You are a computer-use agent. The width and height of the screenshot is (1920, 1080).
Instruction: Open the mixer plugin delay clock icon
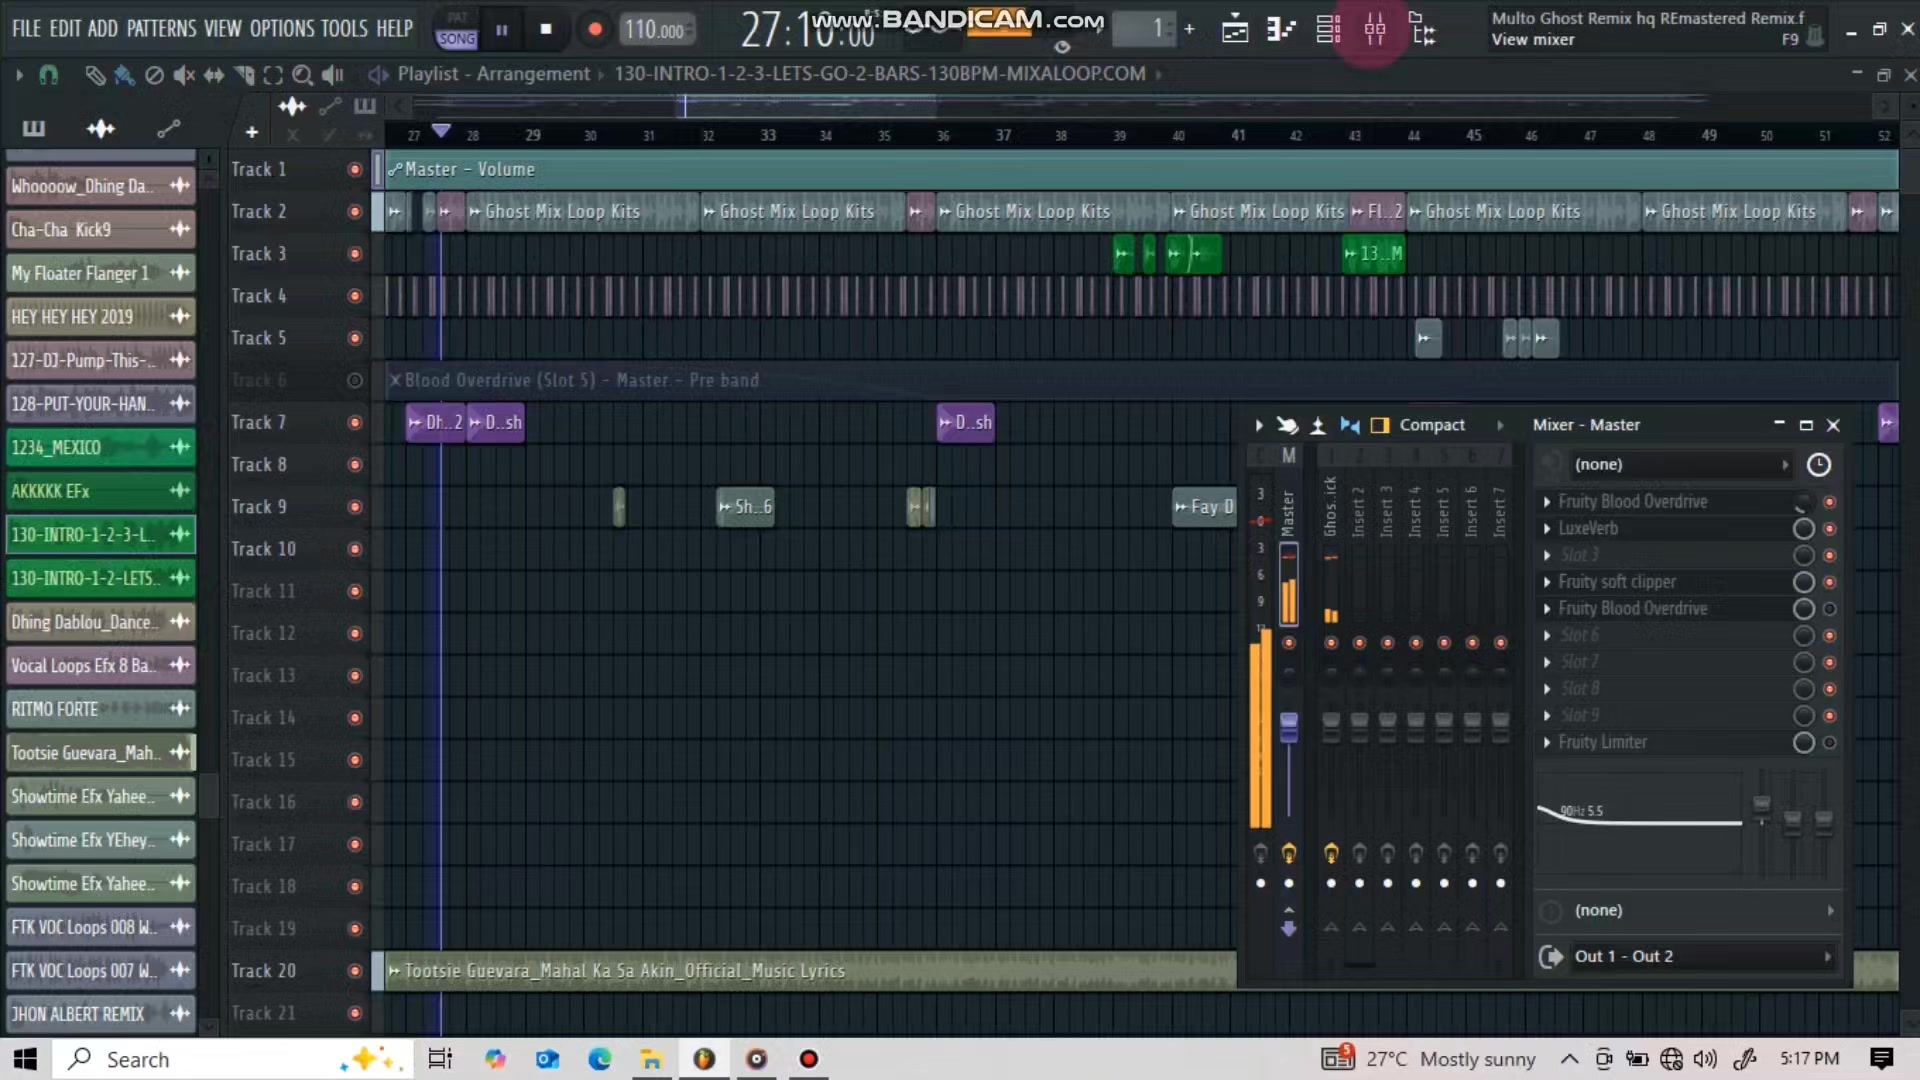coord(1819,465)
